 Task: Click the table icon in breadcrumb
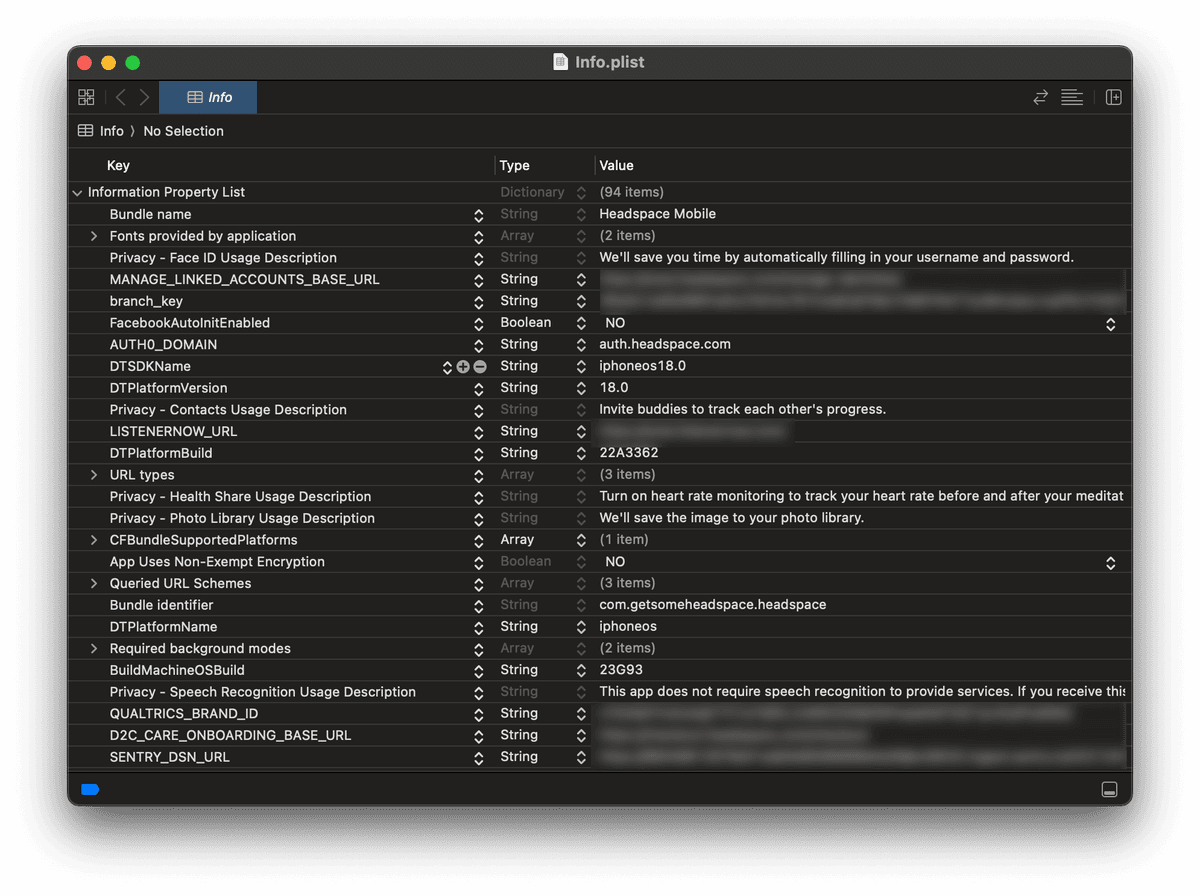[86, 131]
